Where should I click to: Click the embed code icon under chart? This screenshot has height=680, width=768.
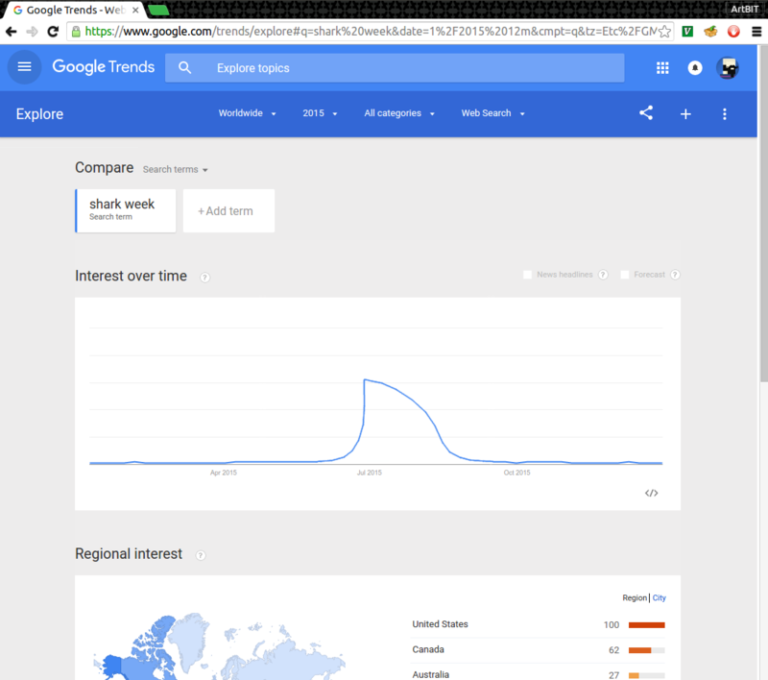click(651, 493)
